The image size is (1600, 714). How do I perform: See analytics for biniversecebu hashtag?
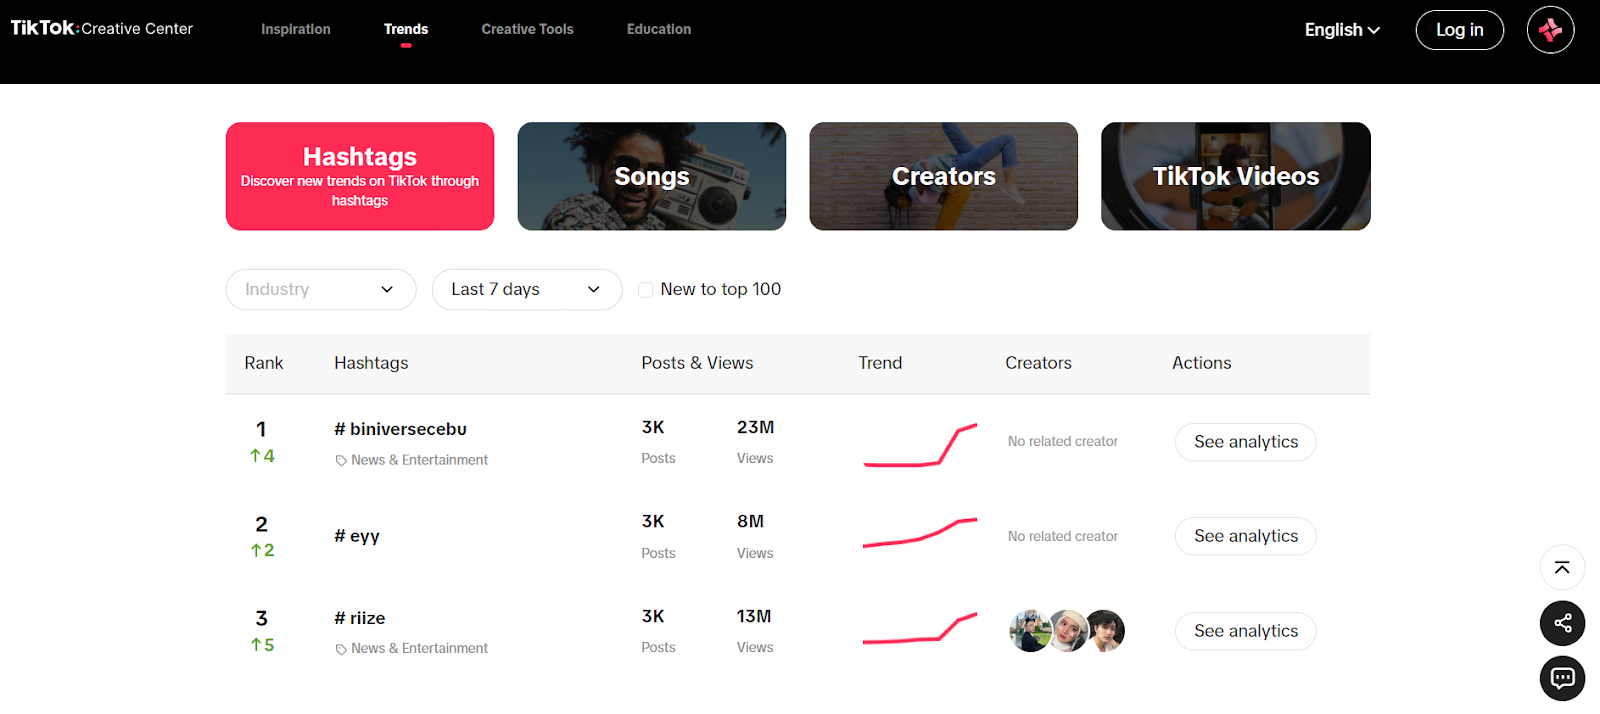(x=1245, y=442)
